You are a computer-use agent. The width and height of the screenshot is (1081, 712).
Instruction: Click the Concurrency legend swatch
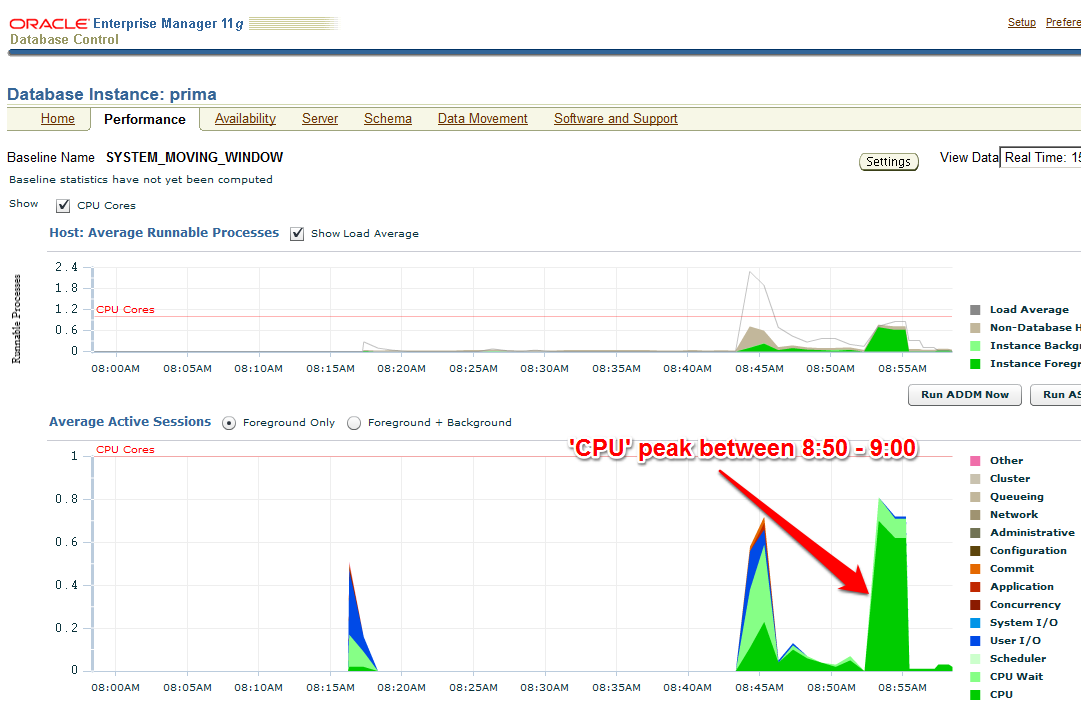[975, 605]
